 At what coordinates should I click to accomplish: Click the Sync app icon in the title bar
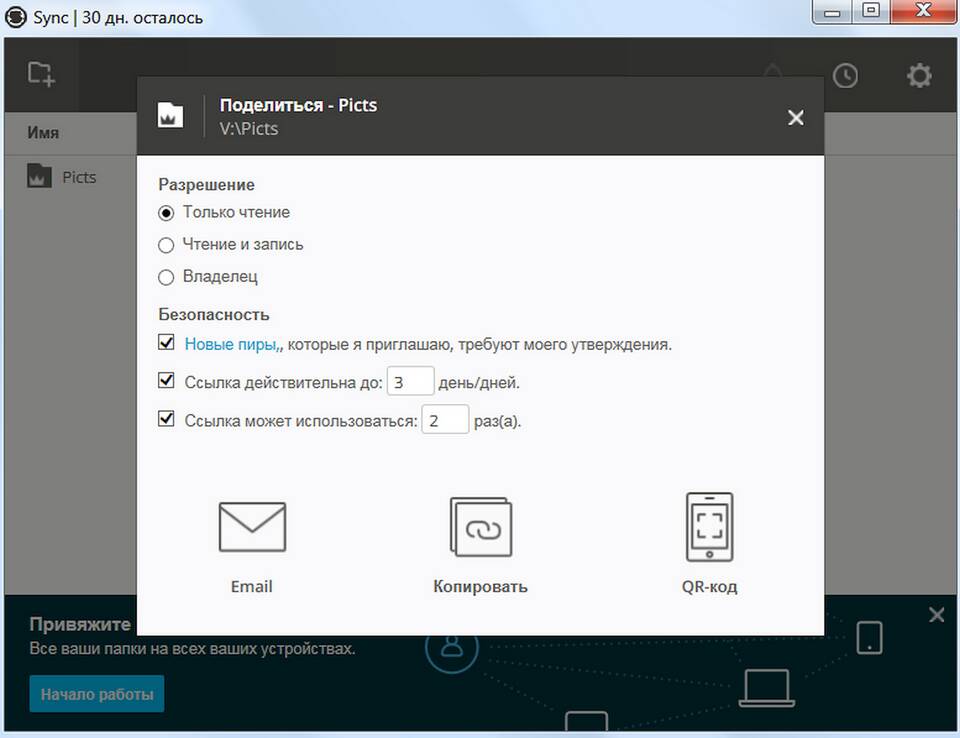(x=16, y=17)
